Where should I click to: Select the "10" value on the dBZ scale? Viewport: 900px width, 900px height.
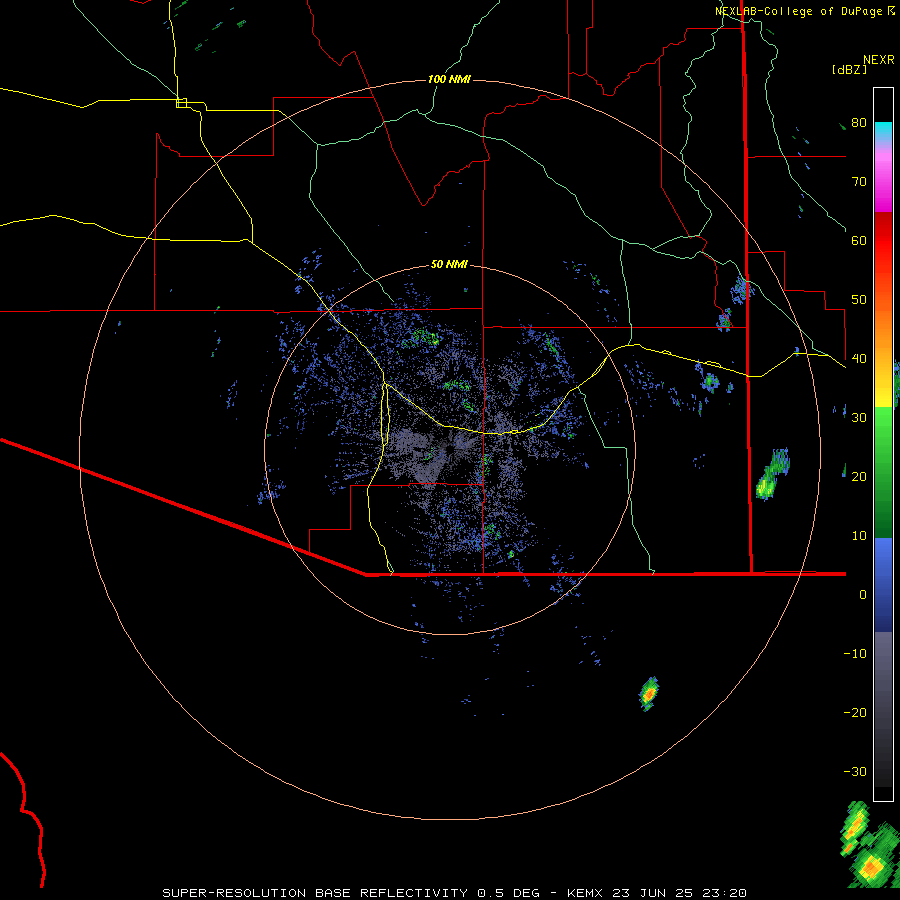[x=859, y=536]
